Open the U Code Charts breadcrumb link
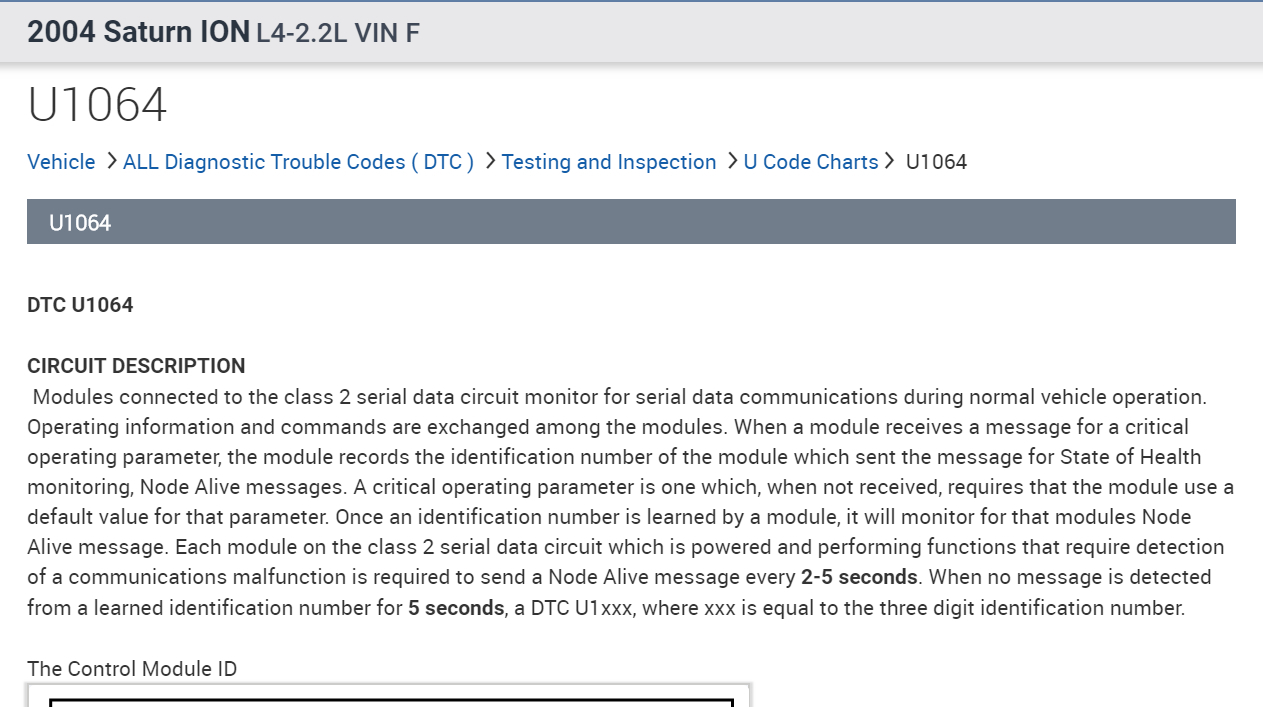The width and height of the screenshot is (1263, 707). click(x=810, y=162)
